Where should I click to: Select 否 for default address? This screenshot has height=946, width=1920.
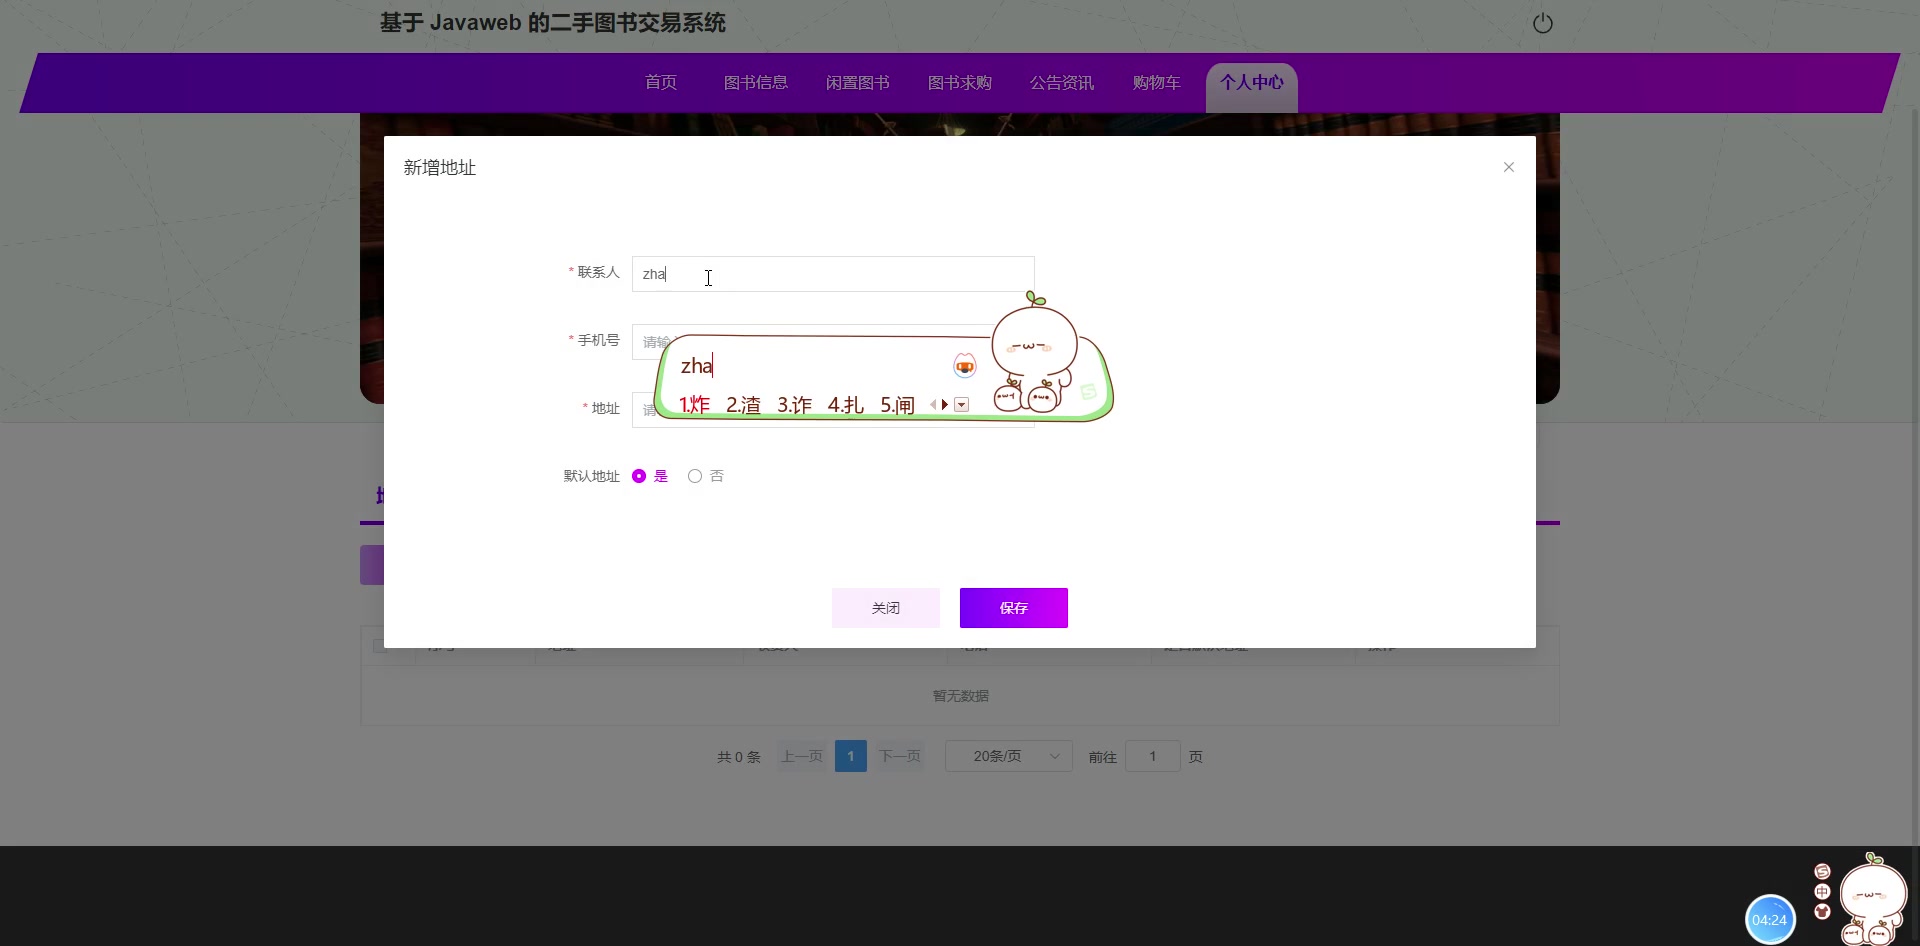click(x=706, y=476)
